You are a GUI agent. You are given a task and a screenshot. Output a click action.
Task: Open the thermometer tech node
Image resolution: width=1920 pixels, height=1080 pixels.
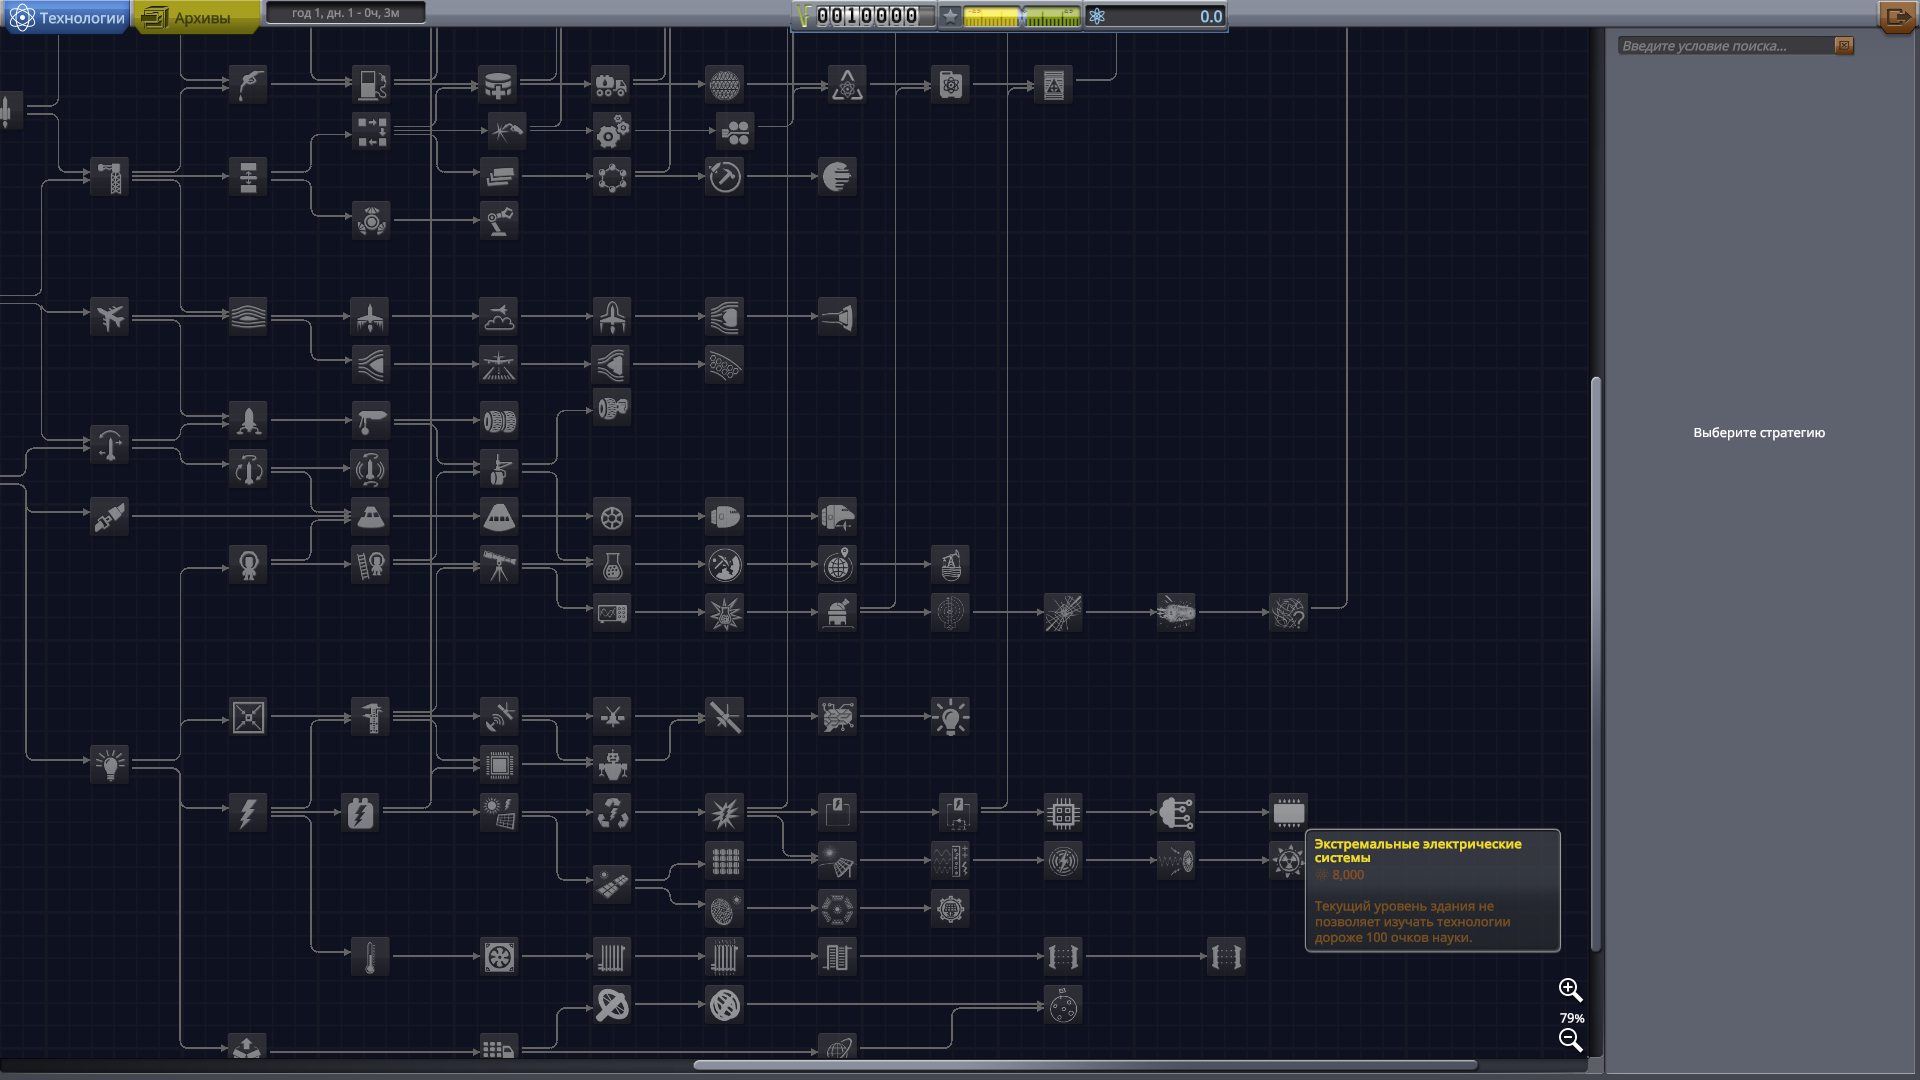click(x=370, y=957)
